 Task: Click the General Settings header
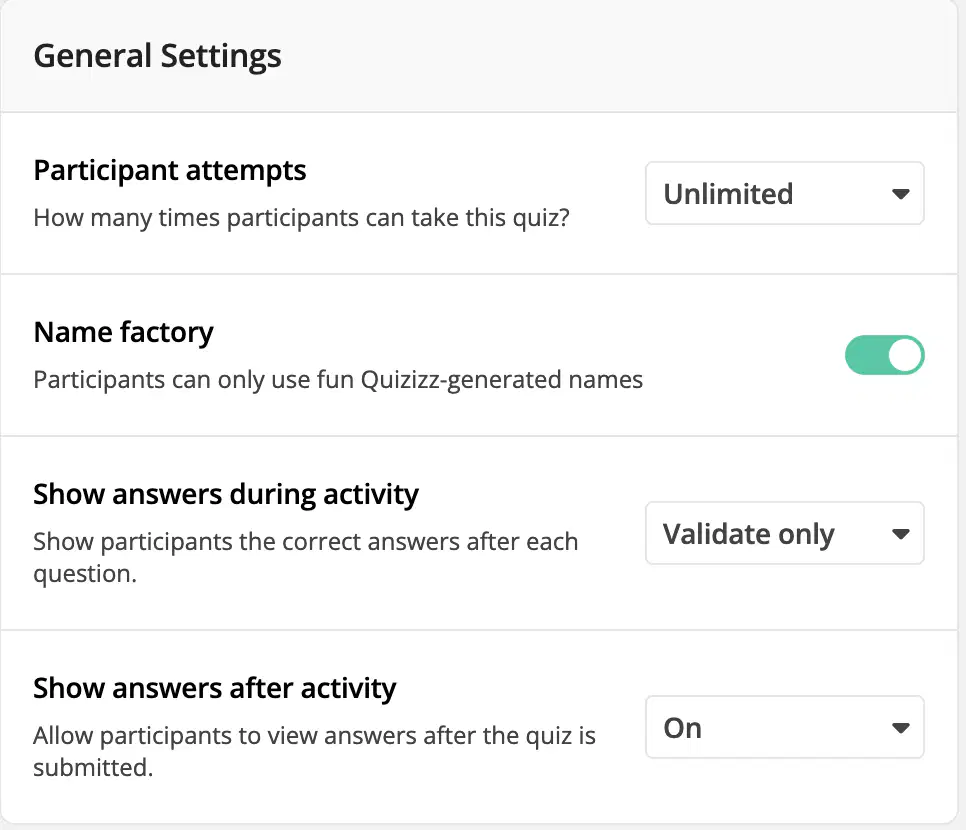157,56
